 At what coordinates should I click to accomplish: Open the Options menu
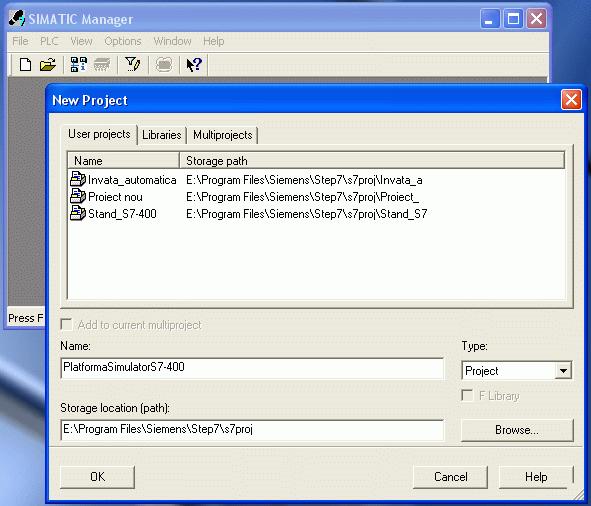pyautogui.click(x=123, y=41)
